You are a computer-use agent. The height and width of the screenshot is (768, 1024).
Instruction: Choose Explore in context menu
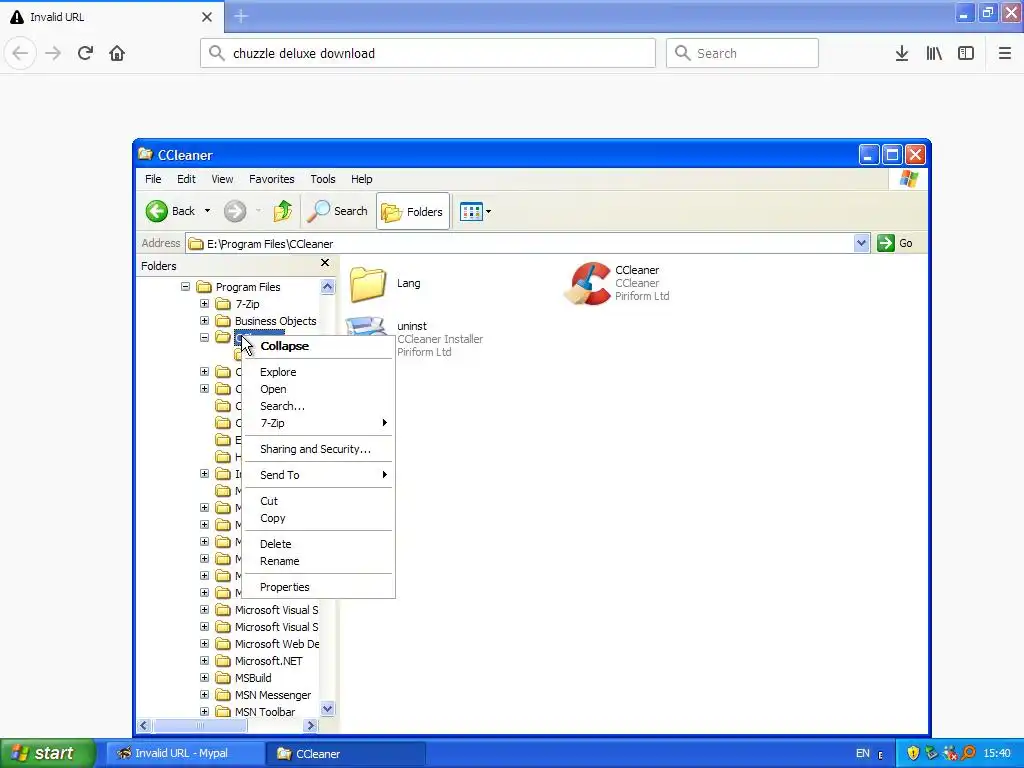318,372
